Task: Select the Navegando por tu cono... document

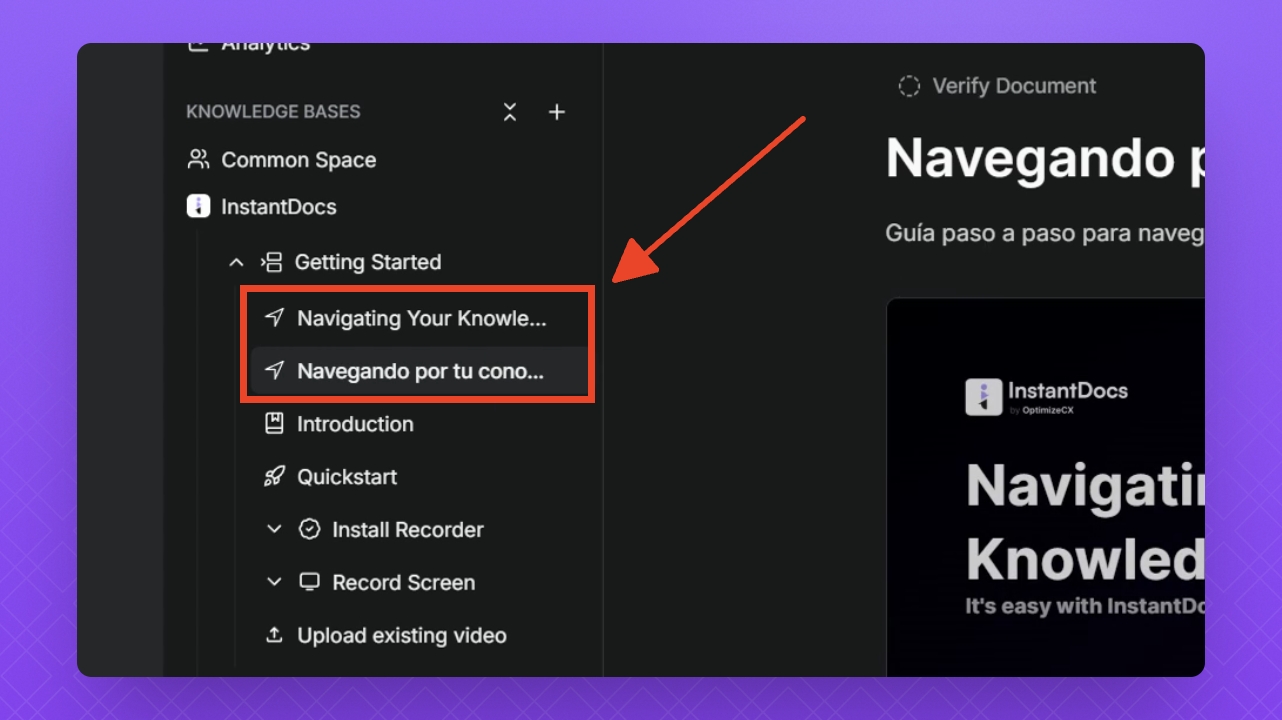Action: [420, 371]
